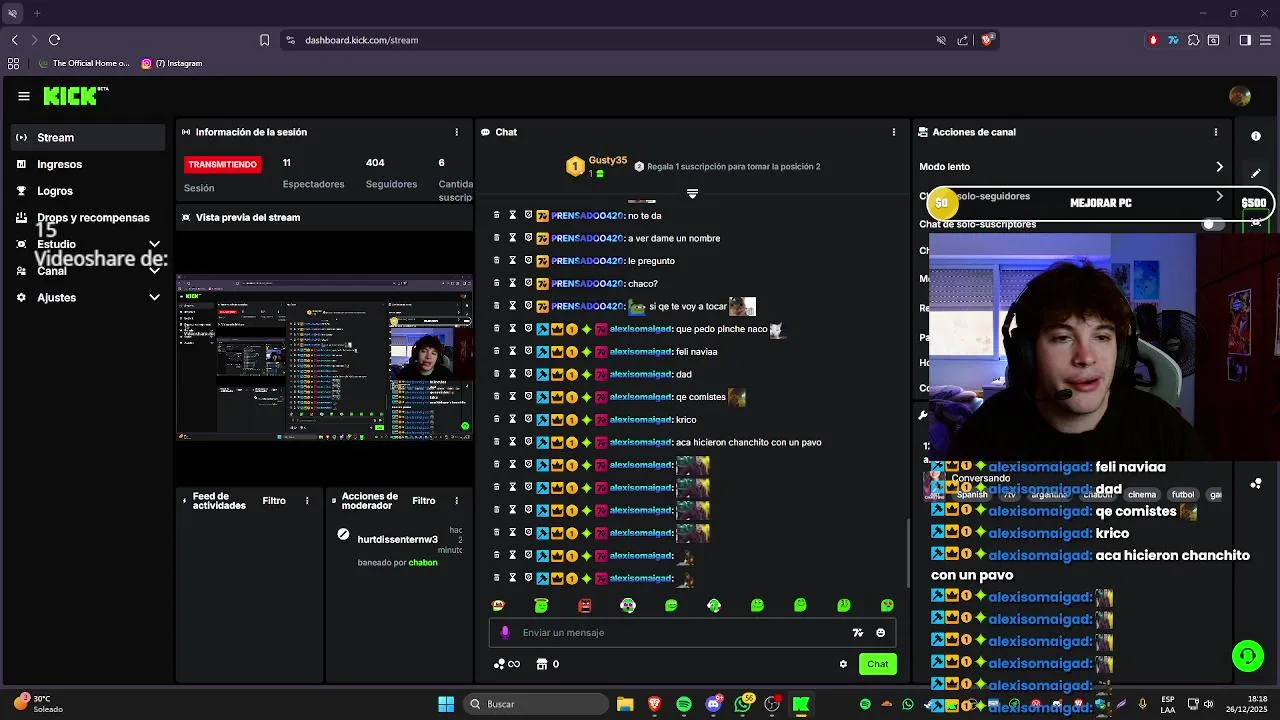Open Spotify from the taskbar
Viewport: 1280px width, 720px height.
(684, 704)
